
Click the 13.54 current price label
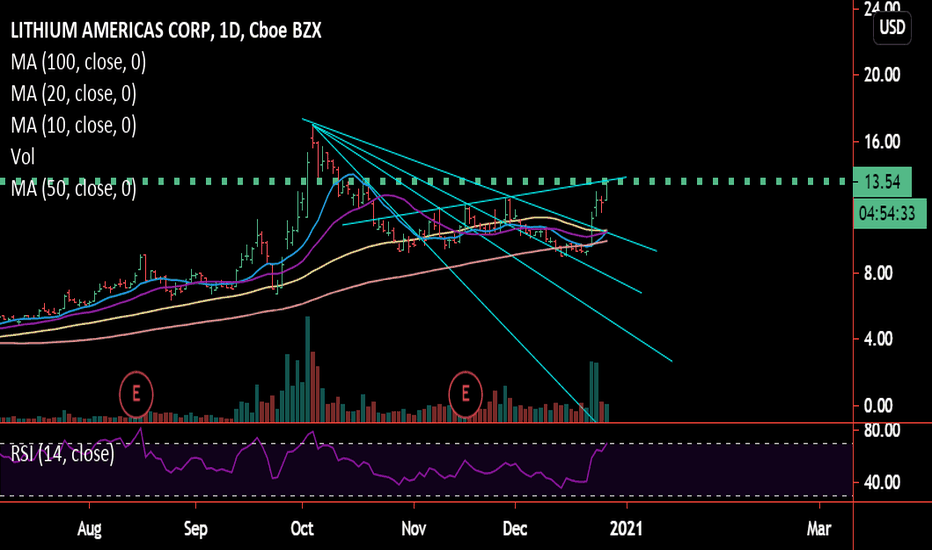pos(882,181)
